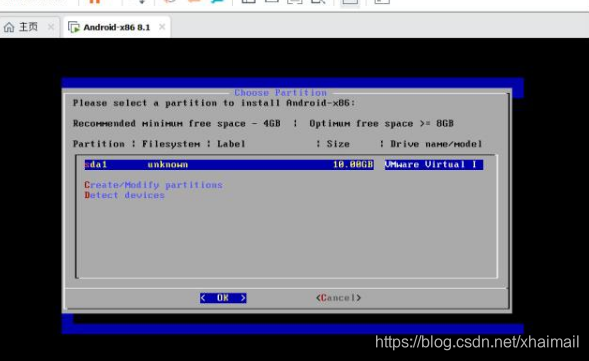Click the Cancel button
The height and width of the screenshot is (361, 589).
pyautogui.click(x=338, y=298)
